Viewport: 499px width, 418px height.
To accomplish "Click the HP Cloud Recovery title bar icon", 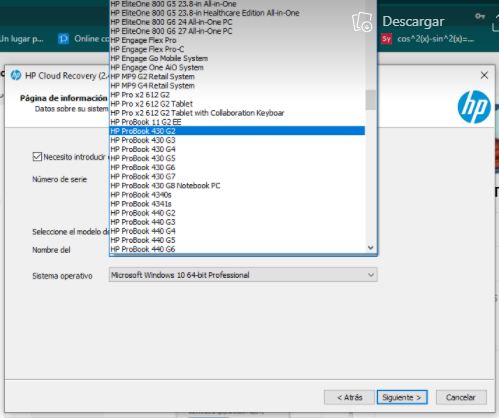I will tap(16, 76).
